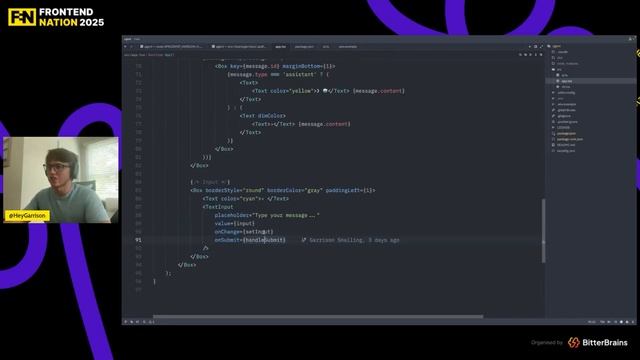Click the editor vertical scrollbar thumb
Screen dimensions: 640x360
coord(543,231)
